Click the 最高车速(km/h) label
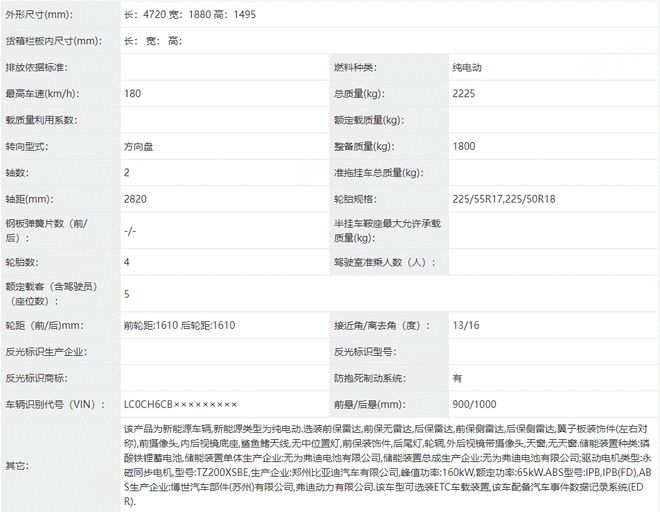Screen dimensions: 660x512 (42, 93)
